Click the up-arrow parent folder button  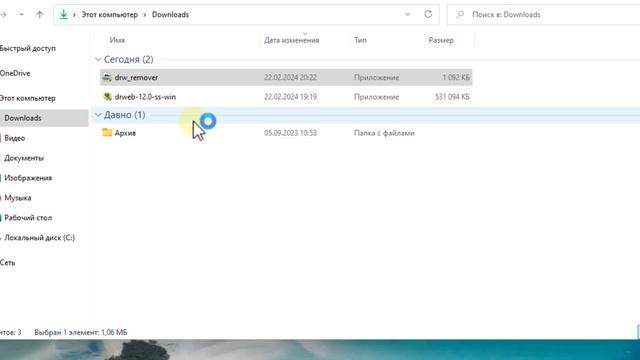[x=40, y=15]
